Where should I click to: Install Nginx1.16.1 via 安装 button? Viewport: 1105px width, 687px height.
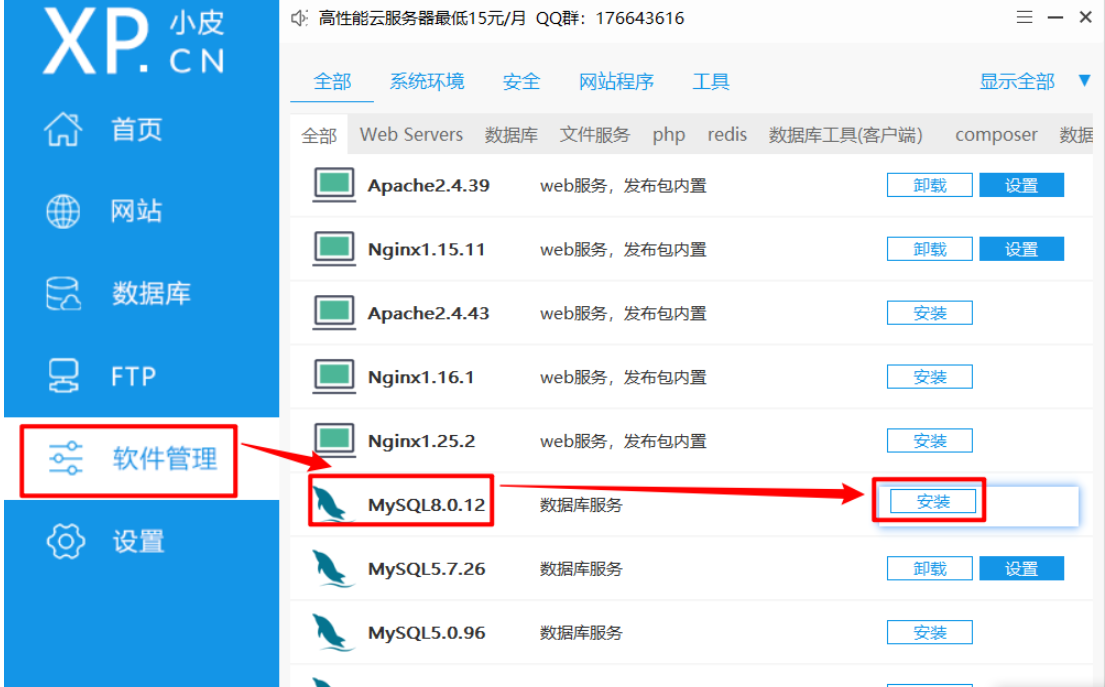click(930, 377)
